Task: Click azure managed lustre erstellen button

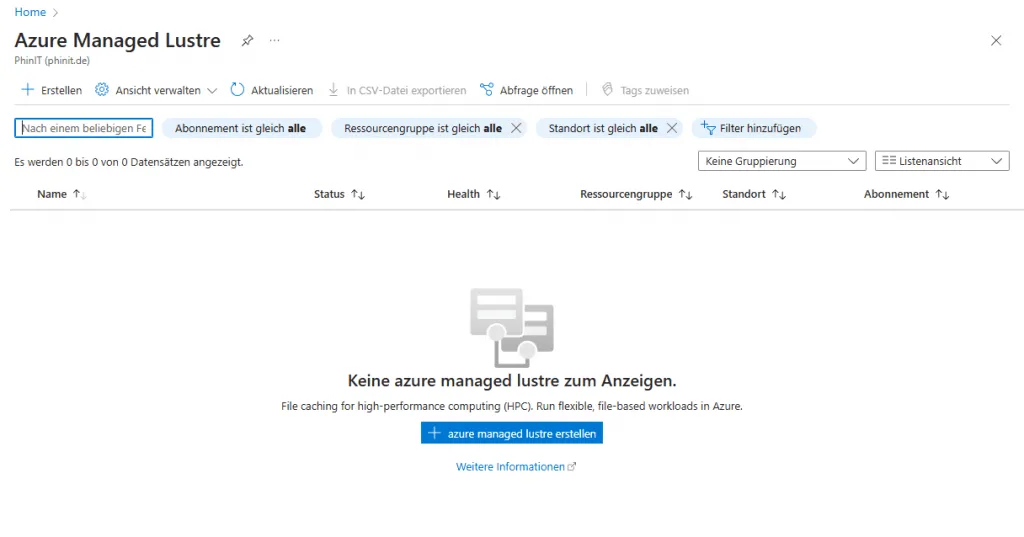Action: click(512, 433)
